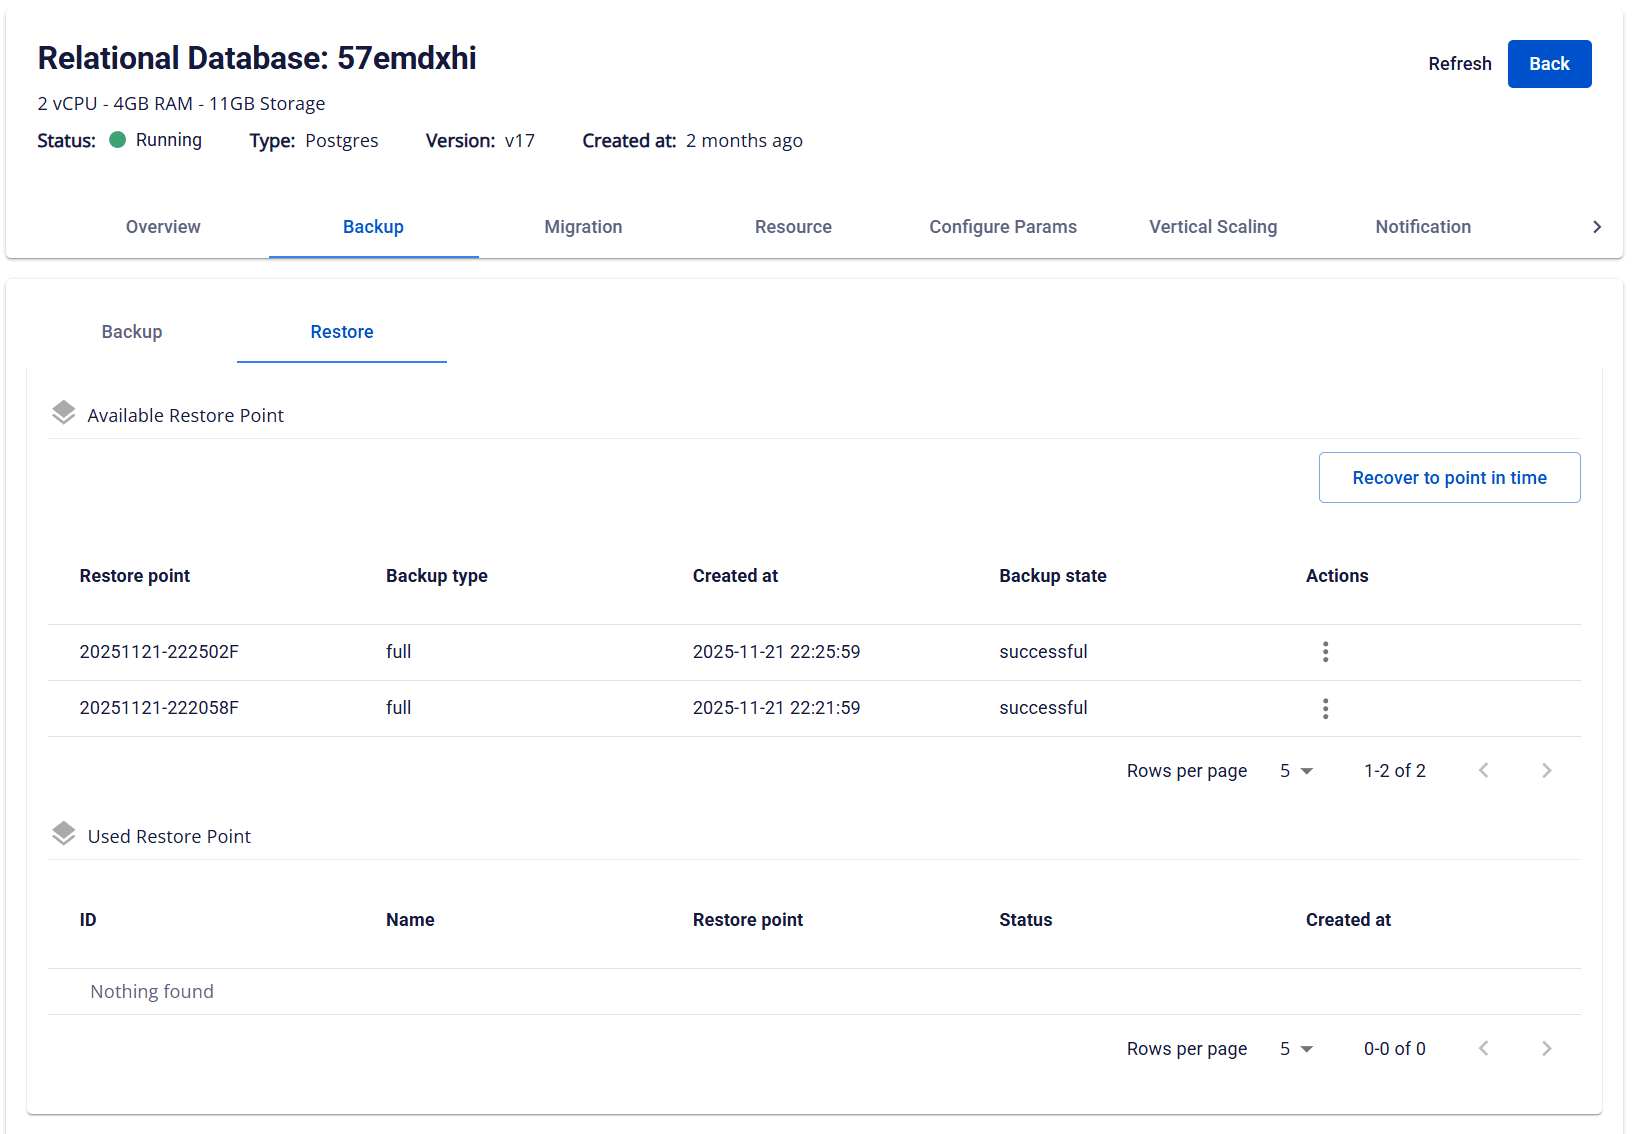This screenshot has height=1134, width=1637.
Task: Go to next page of Used Restore Points
Action: [1546, 1048]
